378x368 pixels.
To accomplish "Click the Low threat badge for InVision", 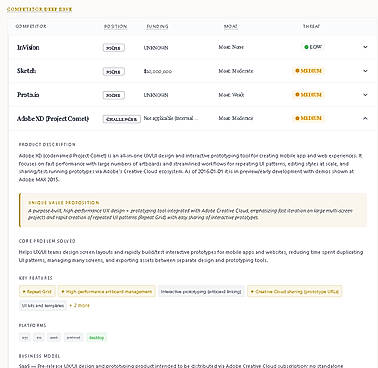I will [313, 47].
